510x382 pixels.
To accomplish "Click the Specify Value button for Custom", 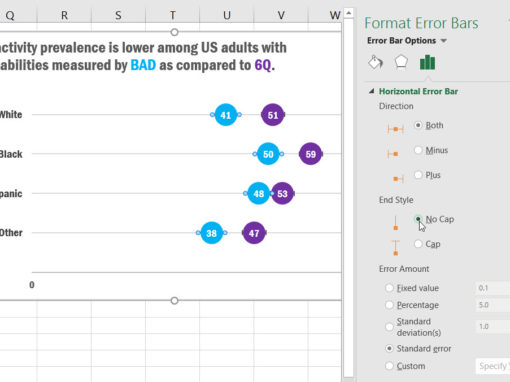I will [493, 366].
